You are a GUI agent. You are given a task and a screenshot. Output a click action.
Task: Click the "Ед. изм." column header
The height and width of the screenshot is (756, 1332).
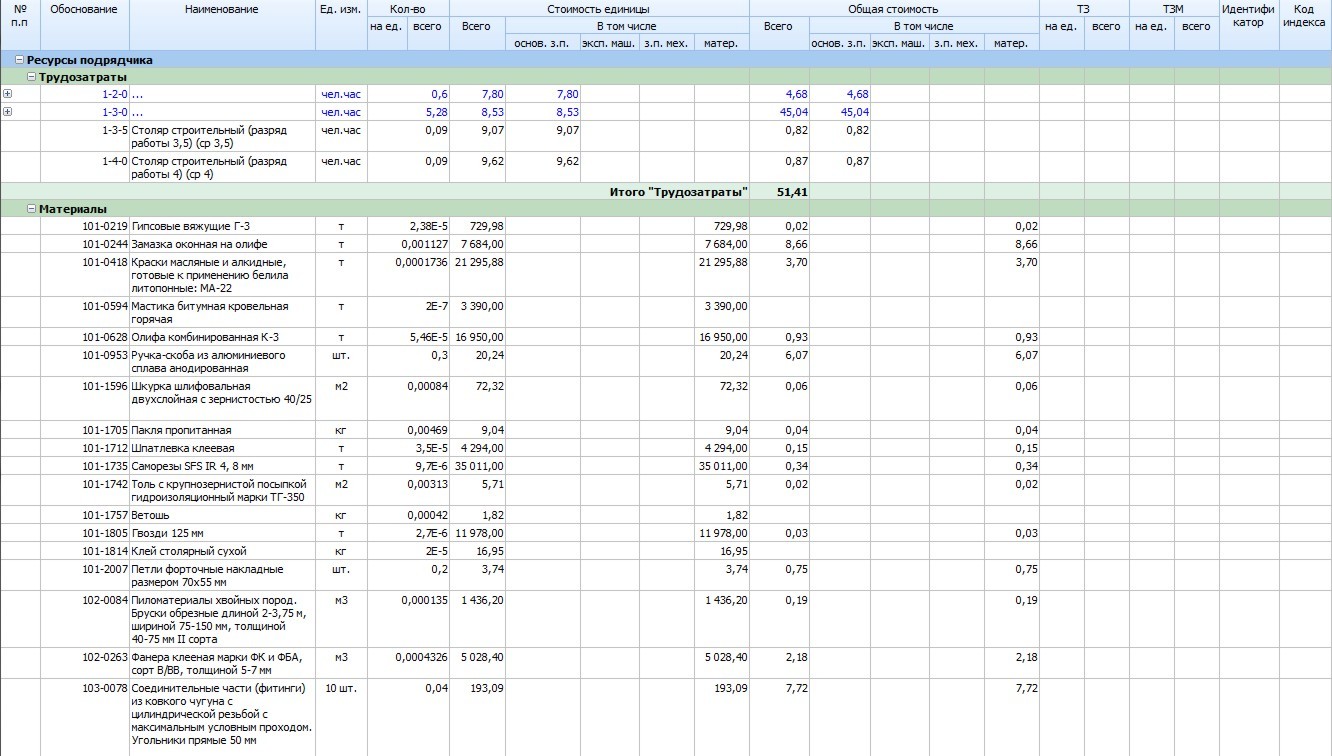340,10
